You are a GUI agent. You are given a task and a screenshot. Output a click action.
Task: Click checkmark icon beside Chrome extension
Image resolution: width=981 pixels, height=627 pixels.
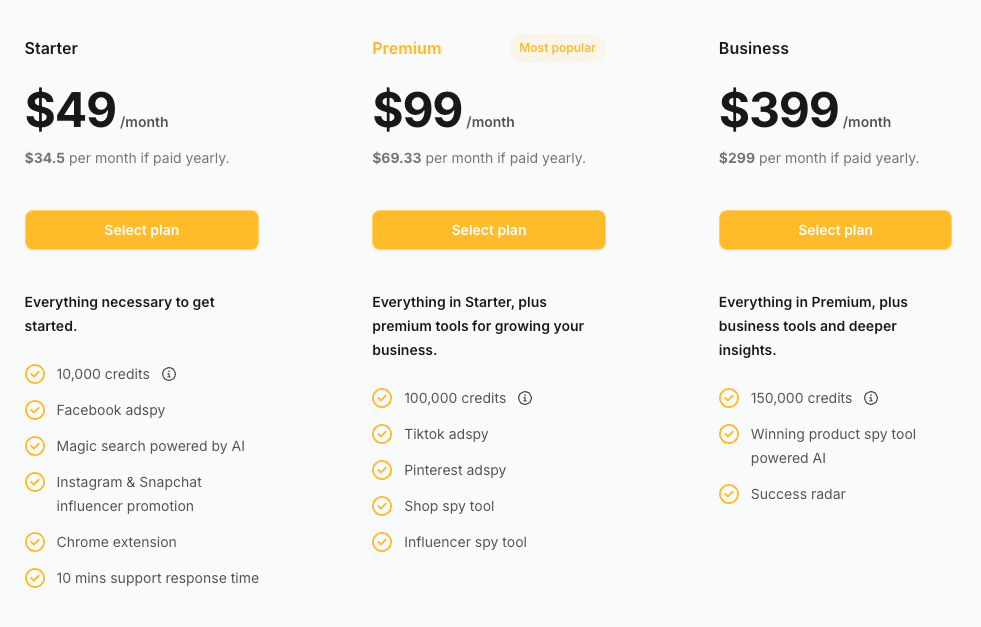[x=35, y=542]
